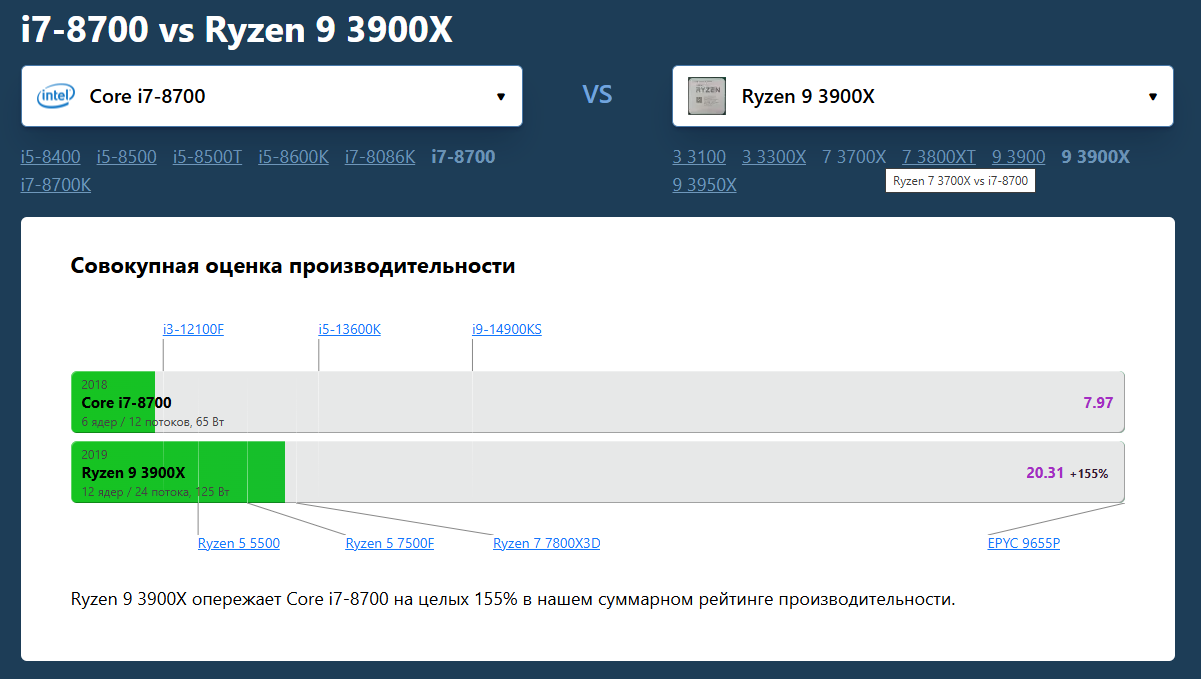
Task: Follow the i5-13600K marker link
Action: [349, 329]
